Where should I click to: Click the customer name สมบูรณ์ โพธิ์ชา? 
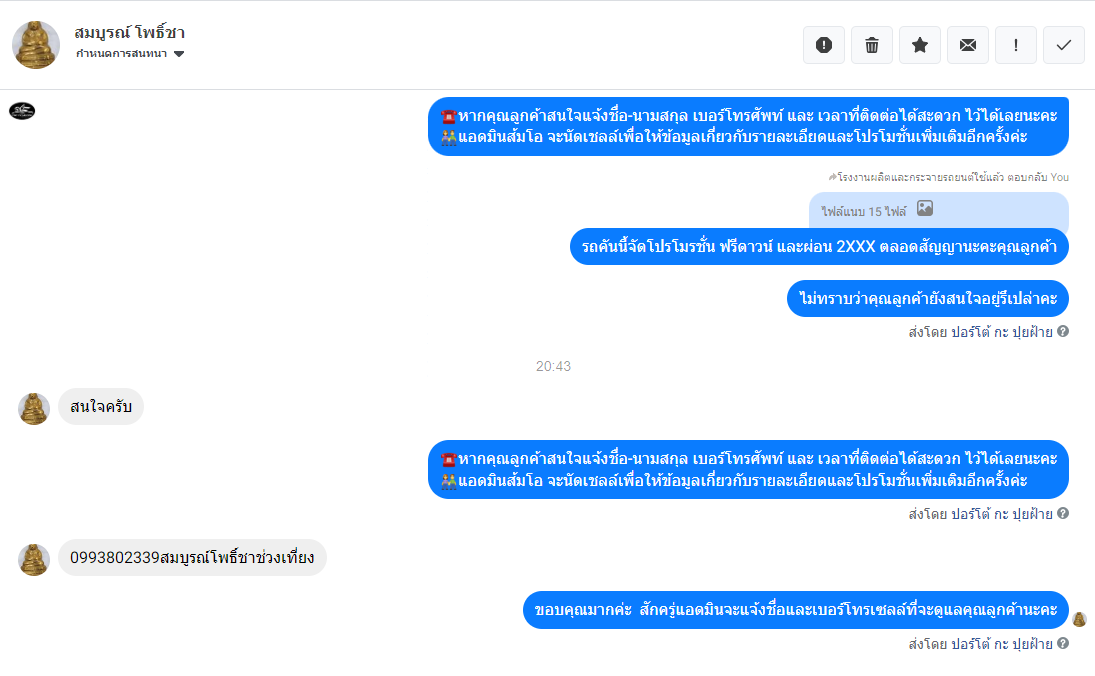tap(129, 33)
